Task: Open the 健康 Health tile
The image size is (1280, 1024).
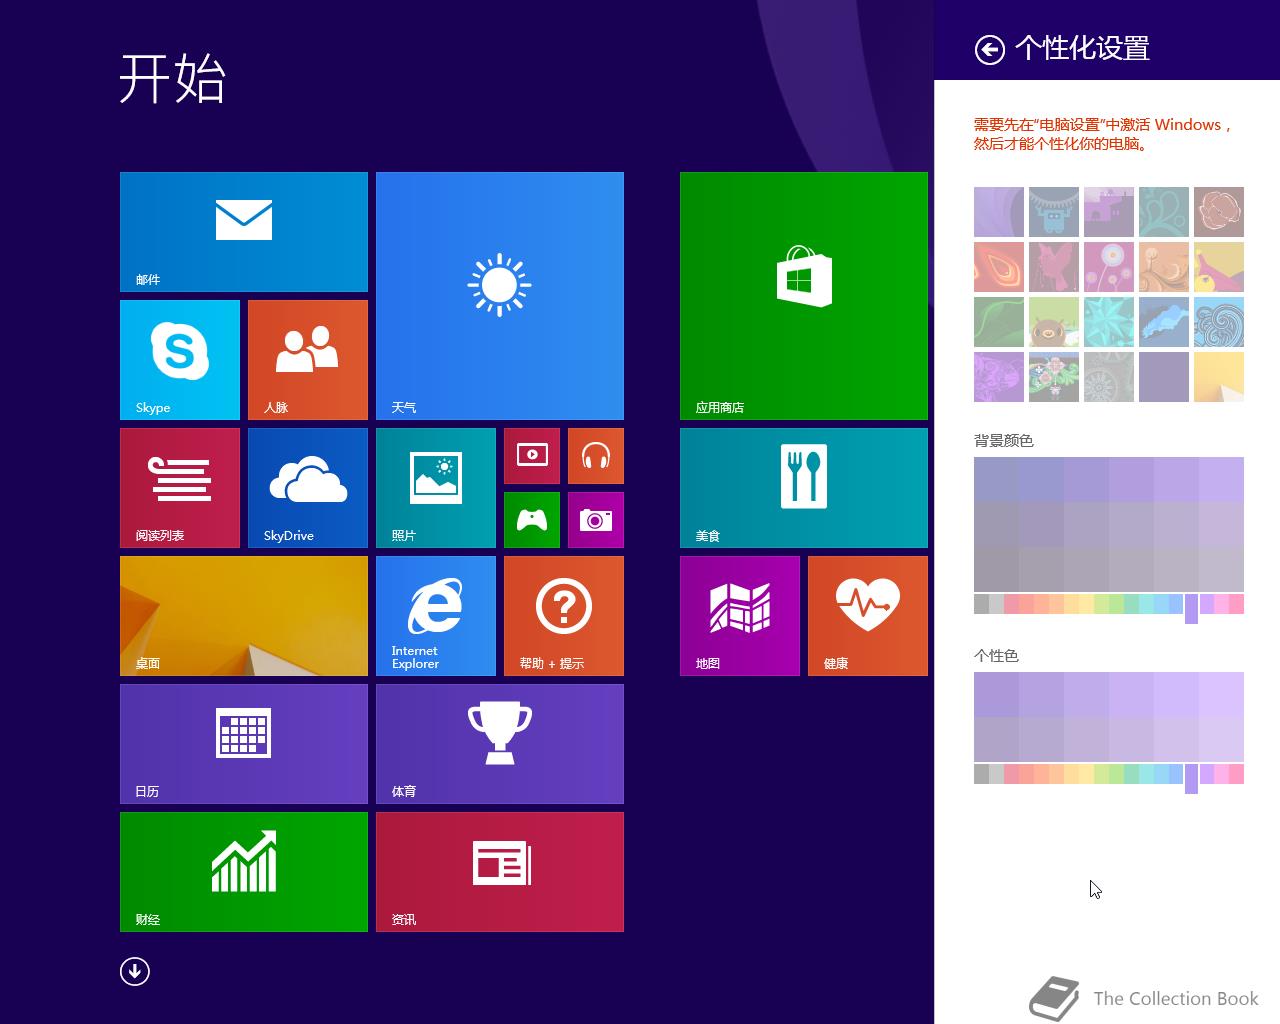Action: (x=868, y=616)
